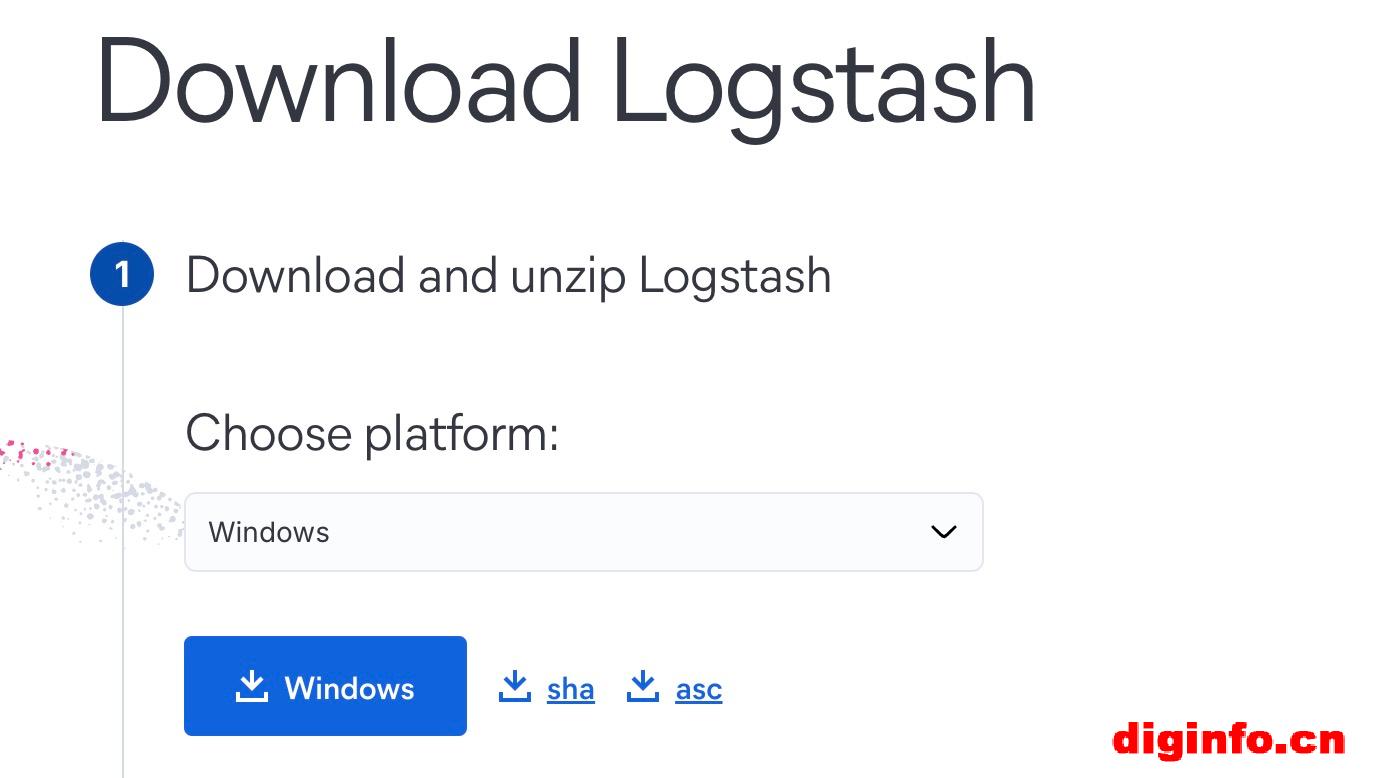The image size is (1392, 778).
Task: Click the download icon beside asc
Action: [643, 687]
